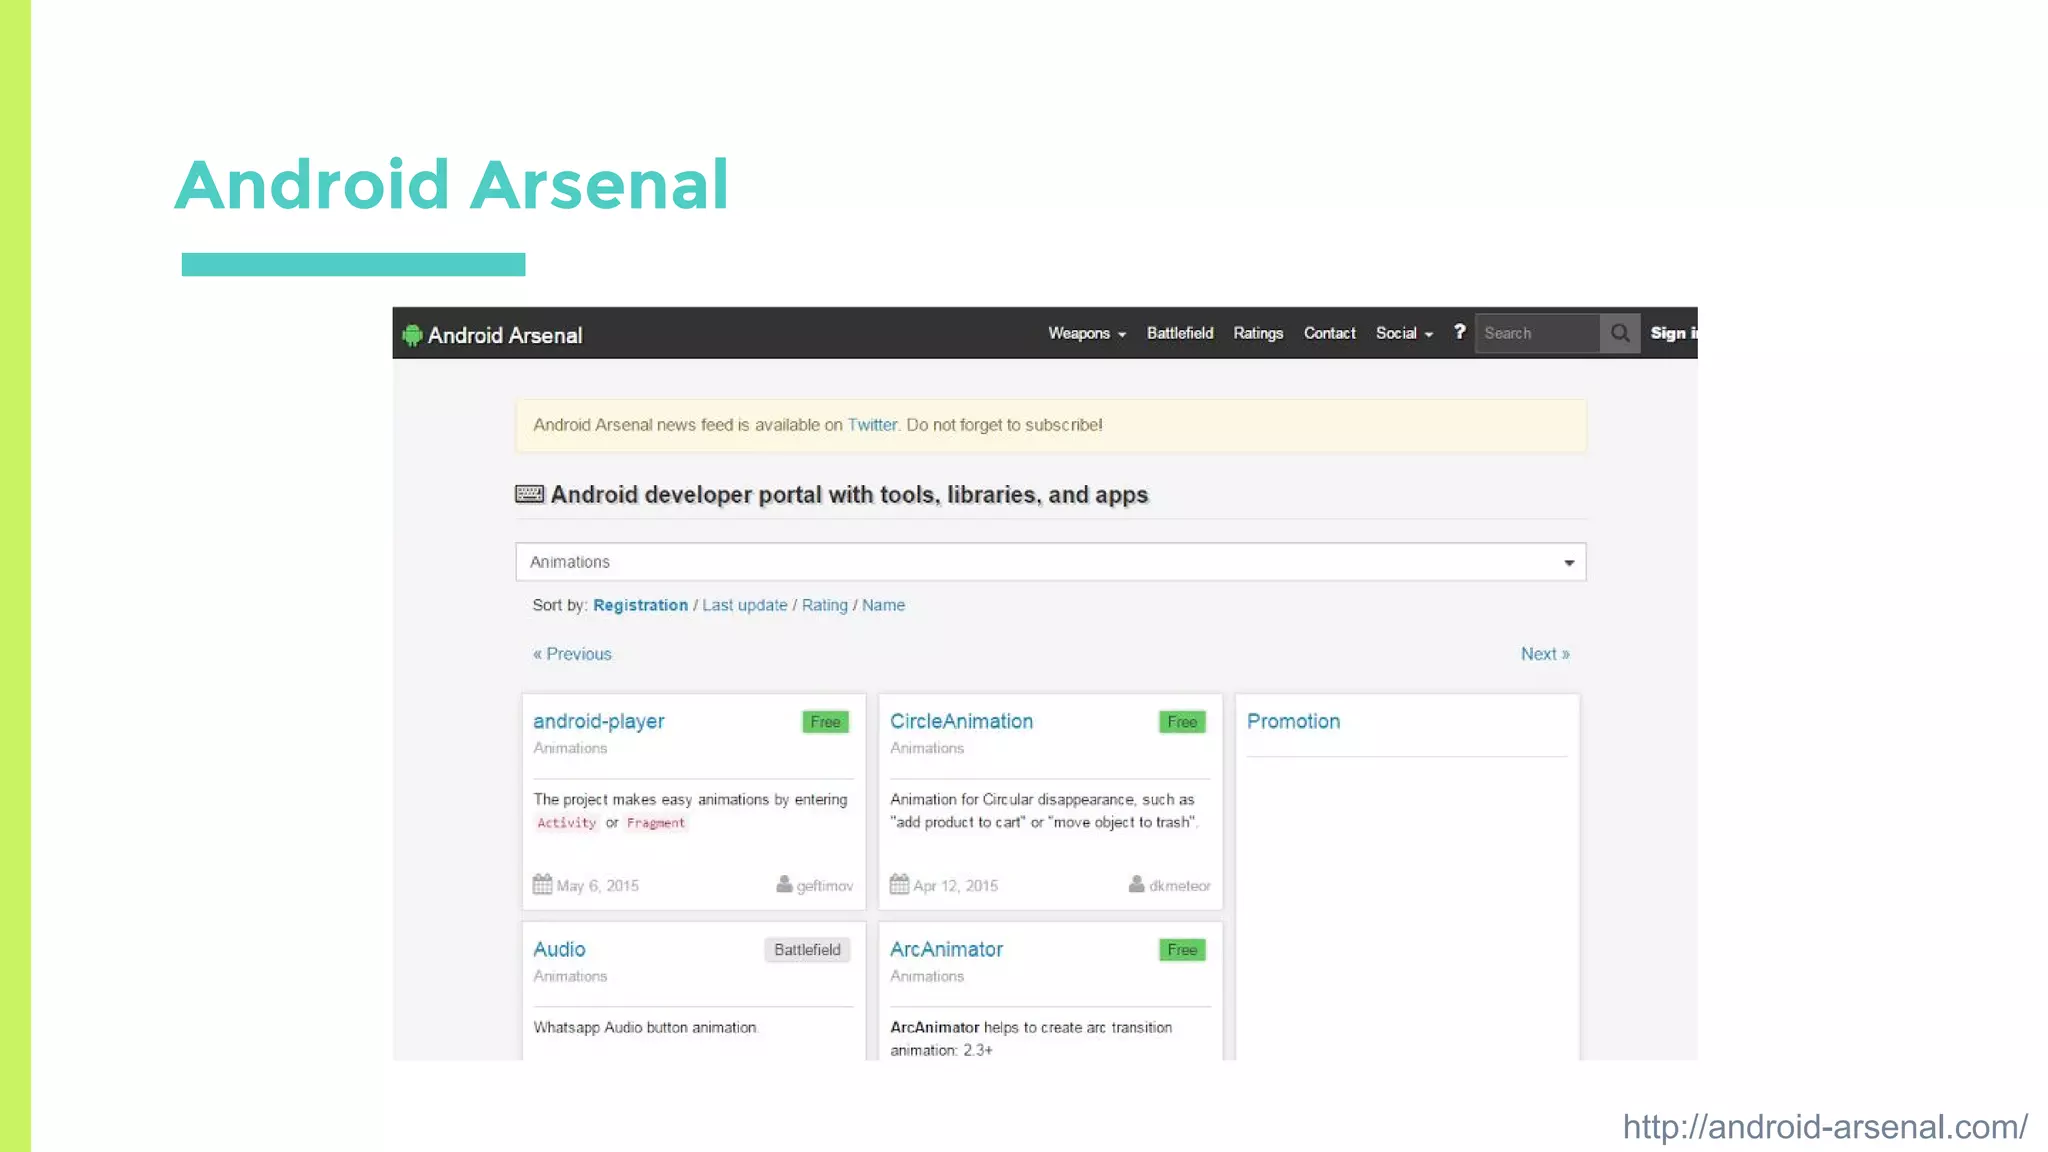Viewport: 2048px width, 1152px height.
Task: Focus the Search input field
Action: [x=1537, y=333]
